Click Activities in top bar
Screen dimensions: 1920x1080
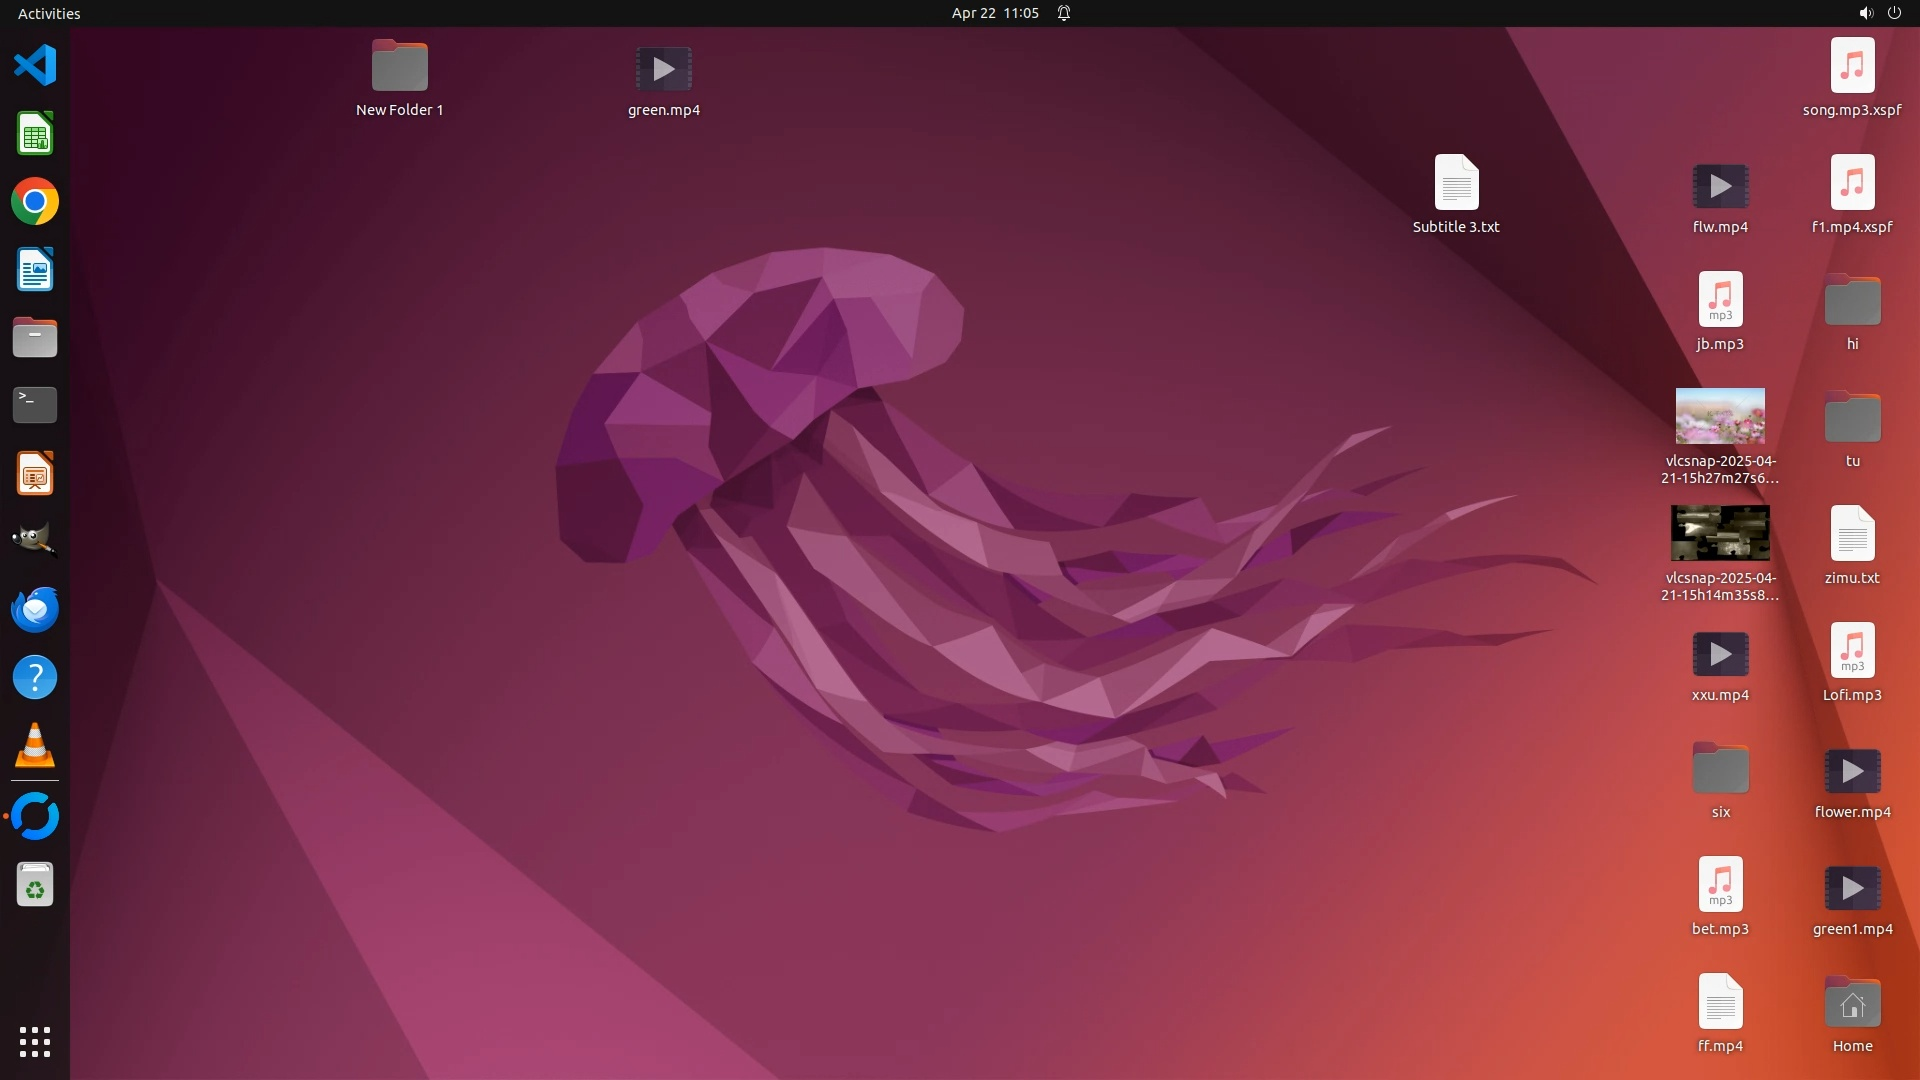49,13
